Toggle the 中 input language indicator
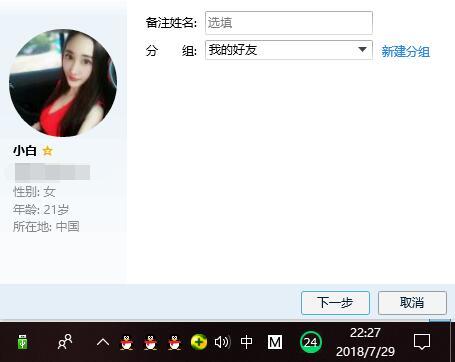This screenshot has height=362, width=455. coord(246,342)
